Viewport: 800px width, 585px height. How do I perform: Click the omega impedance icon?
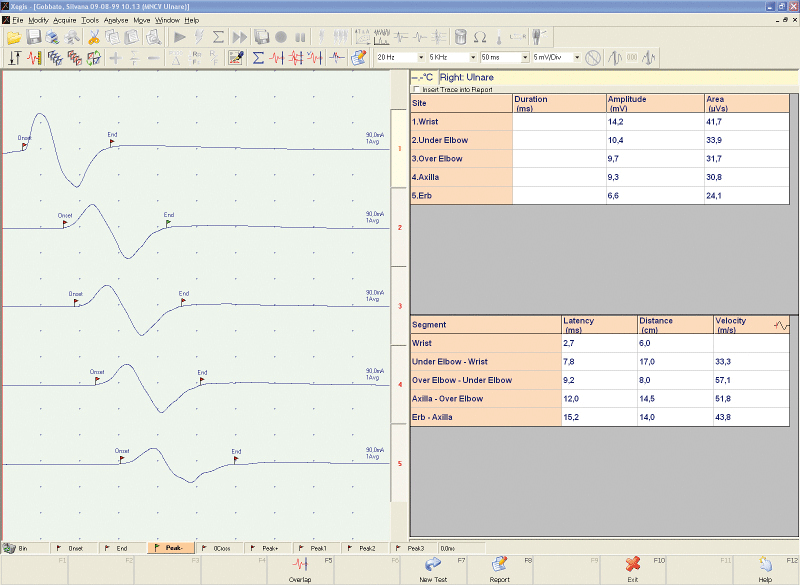(x=480, y=37)
